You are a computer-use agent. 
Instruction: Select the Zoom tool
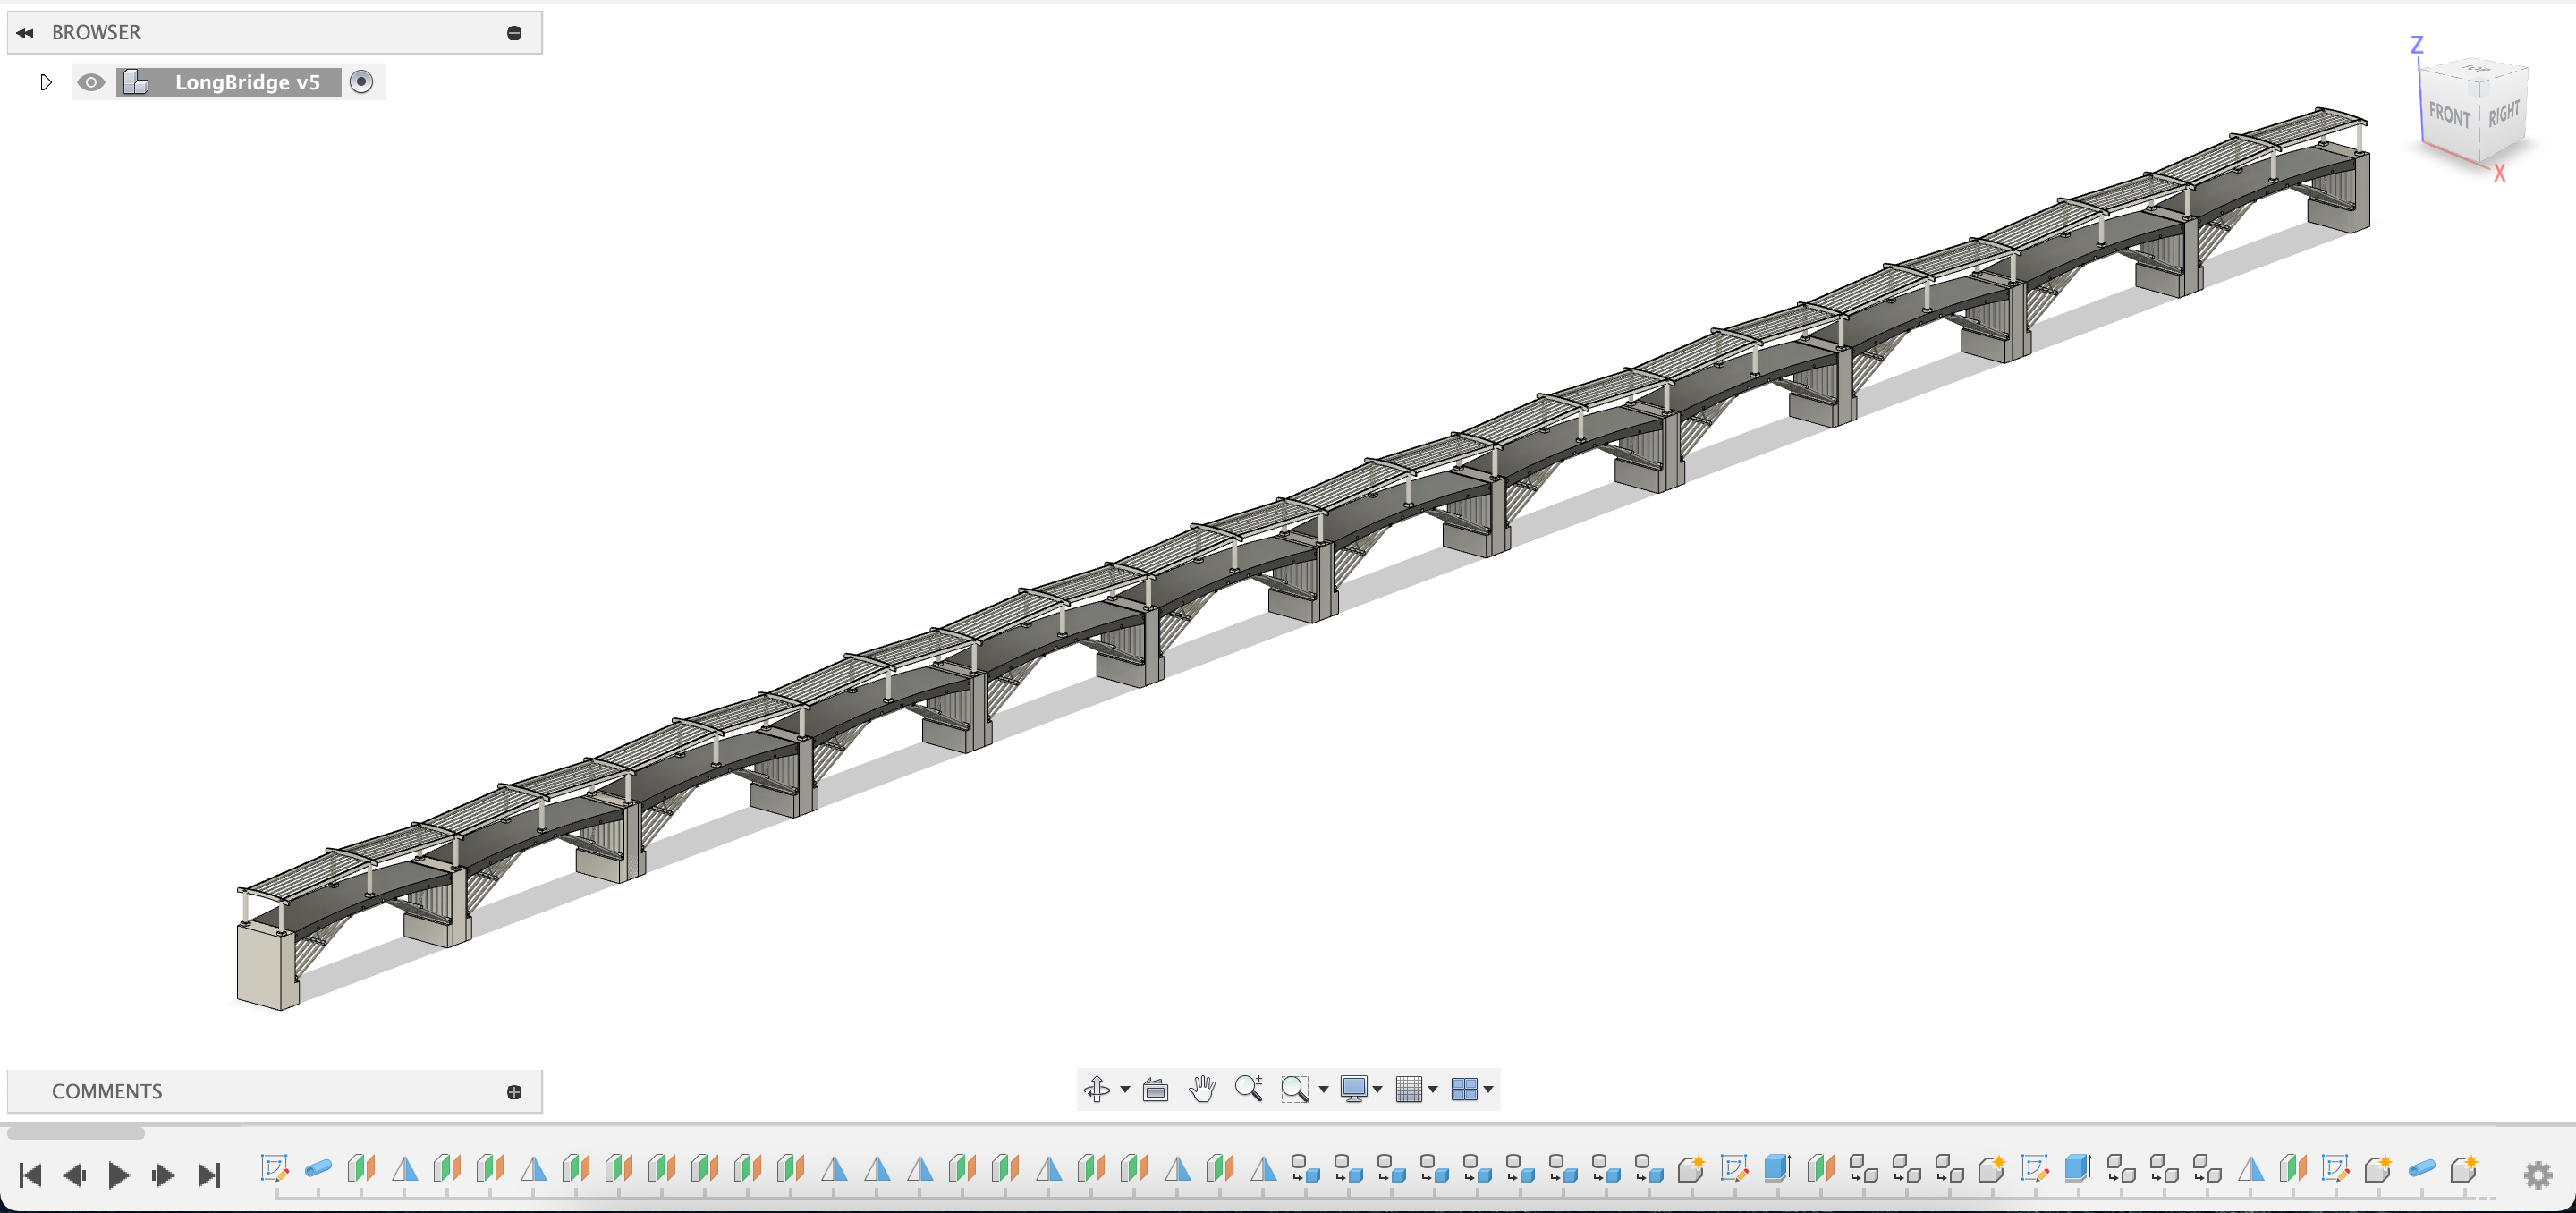tap(1249, 1089)
